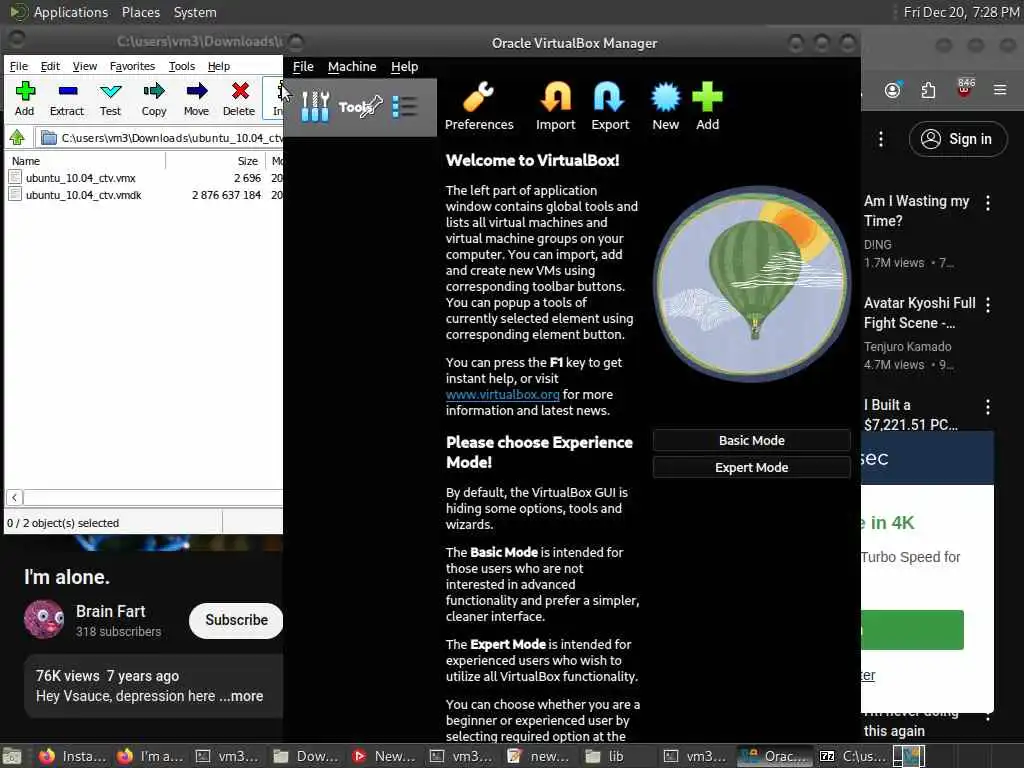Click the clock showing Fri Dec 20
The height and width of the screenshot is (768, 1024).
961,12
